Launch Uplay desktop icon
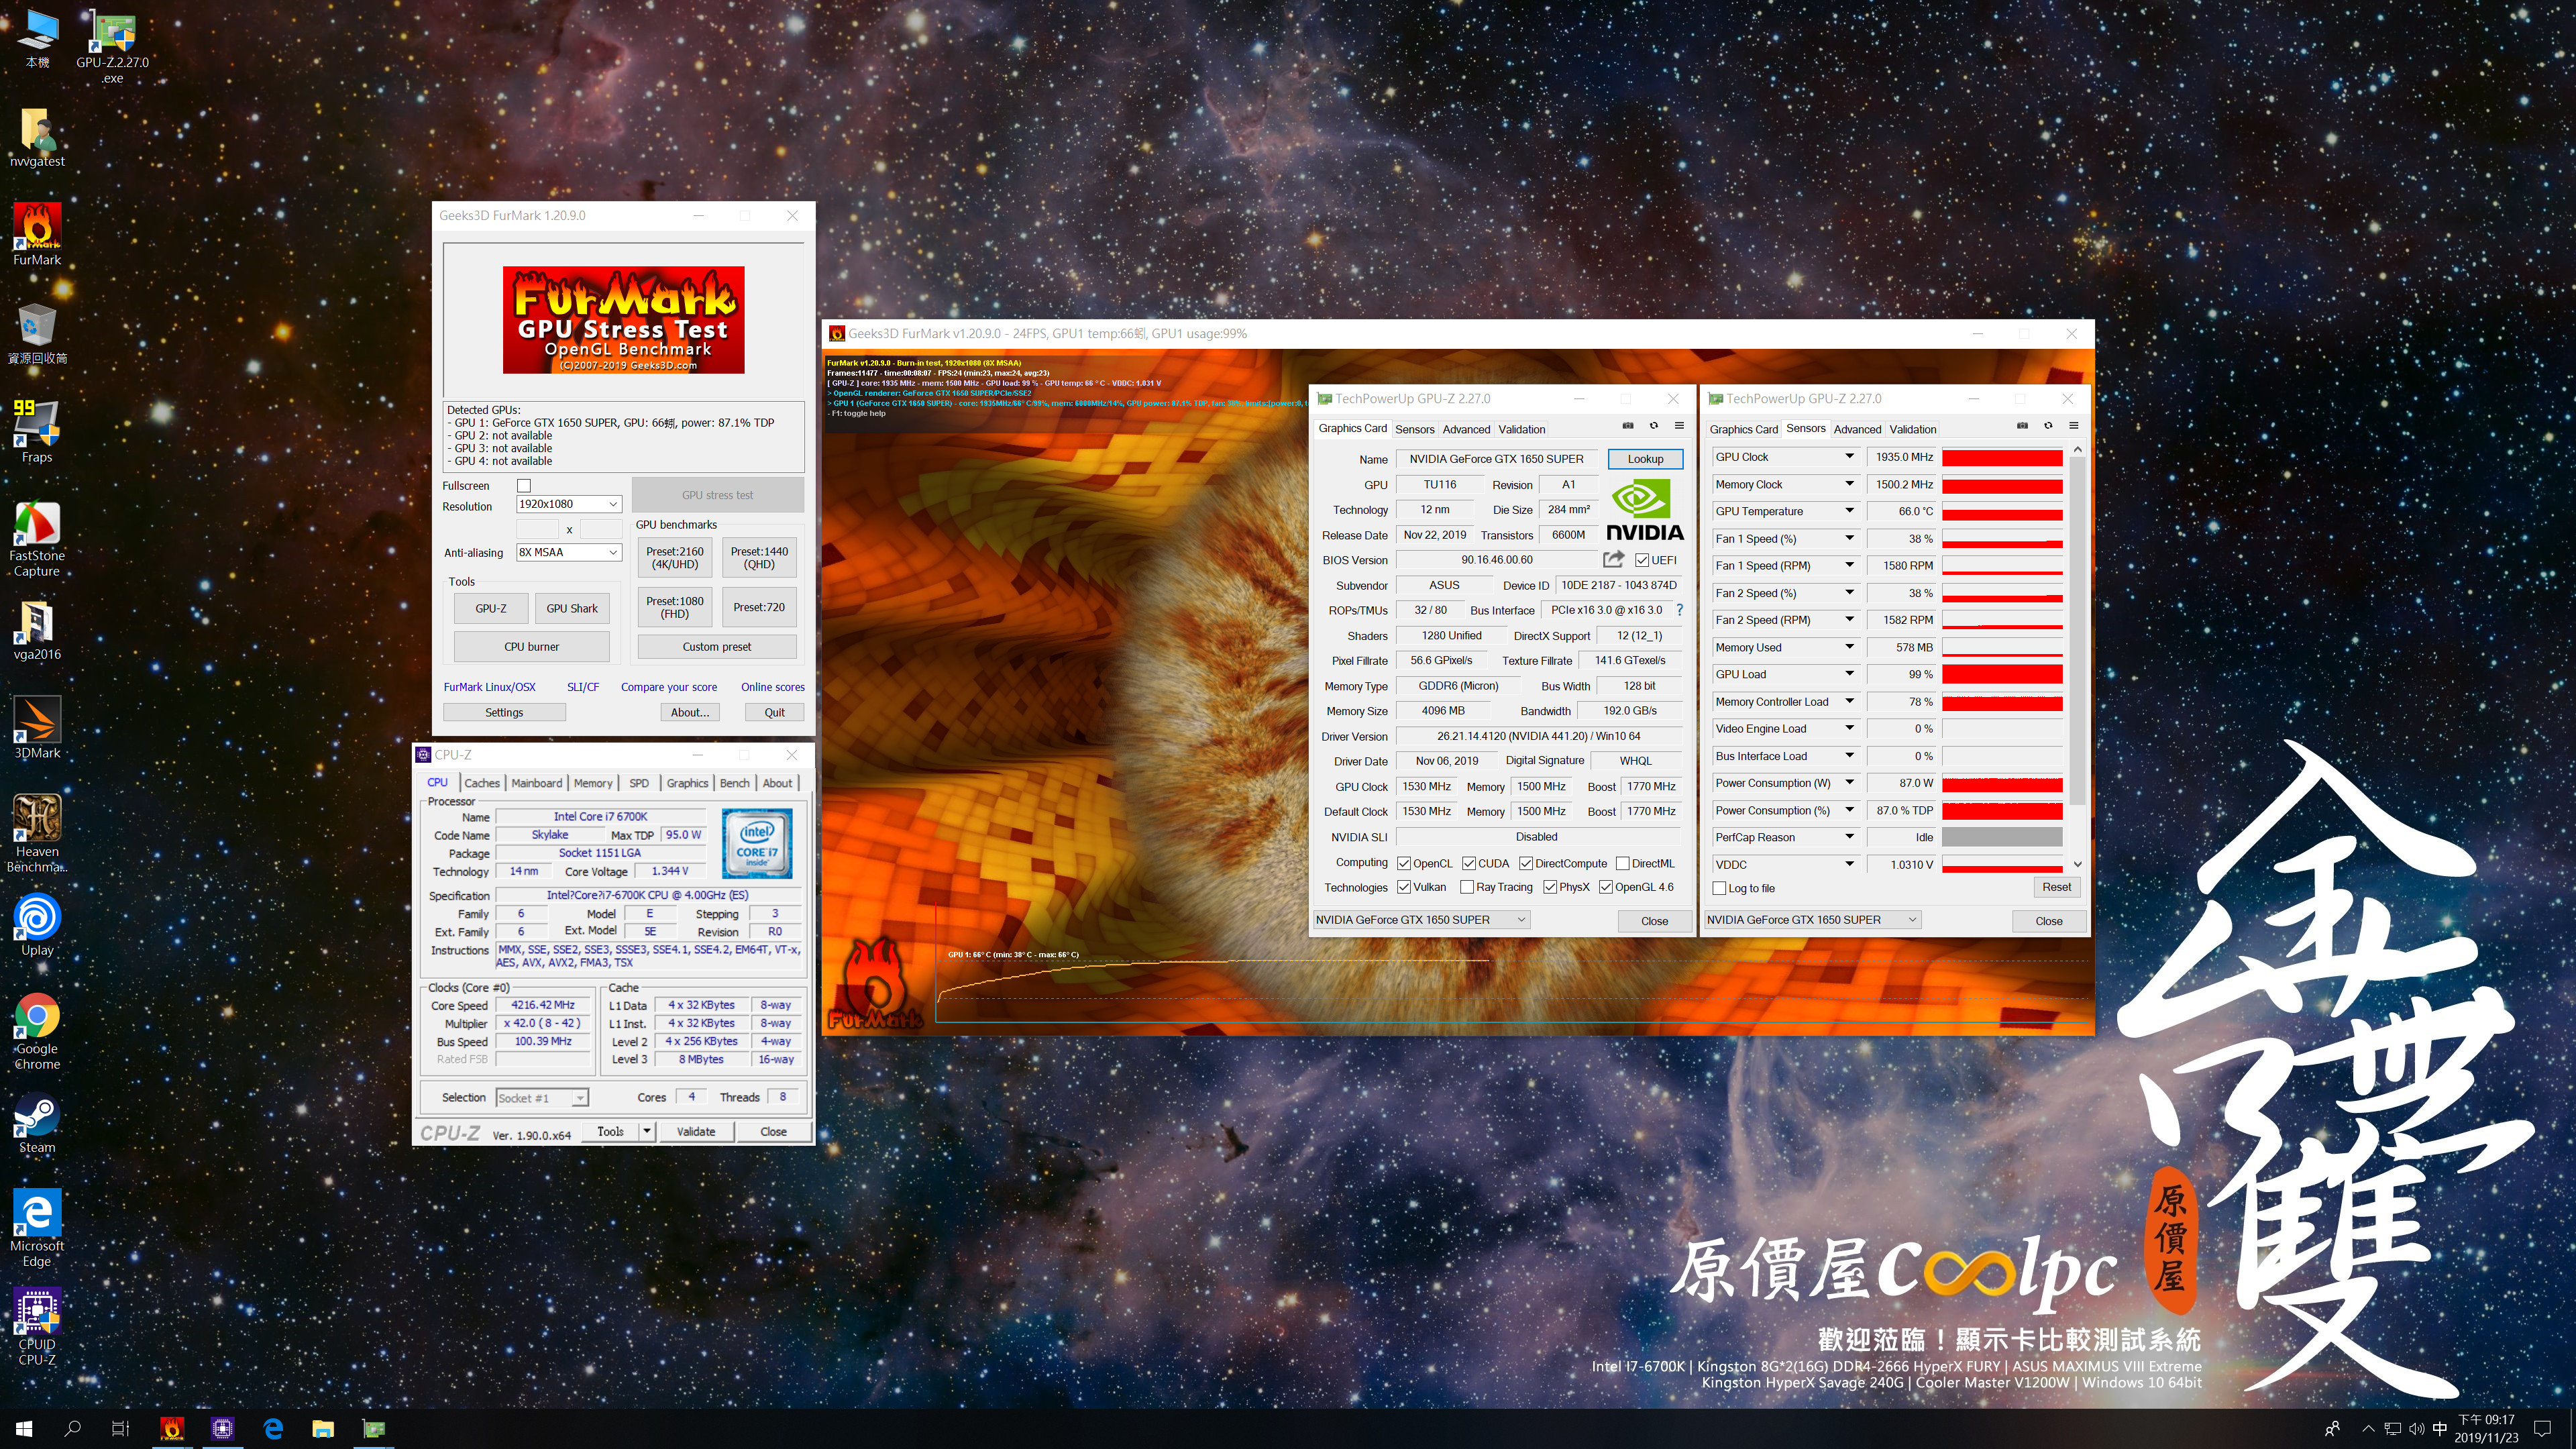2576x1449 pixels. [37, 924]
